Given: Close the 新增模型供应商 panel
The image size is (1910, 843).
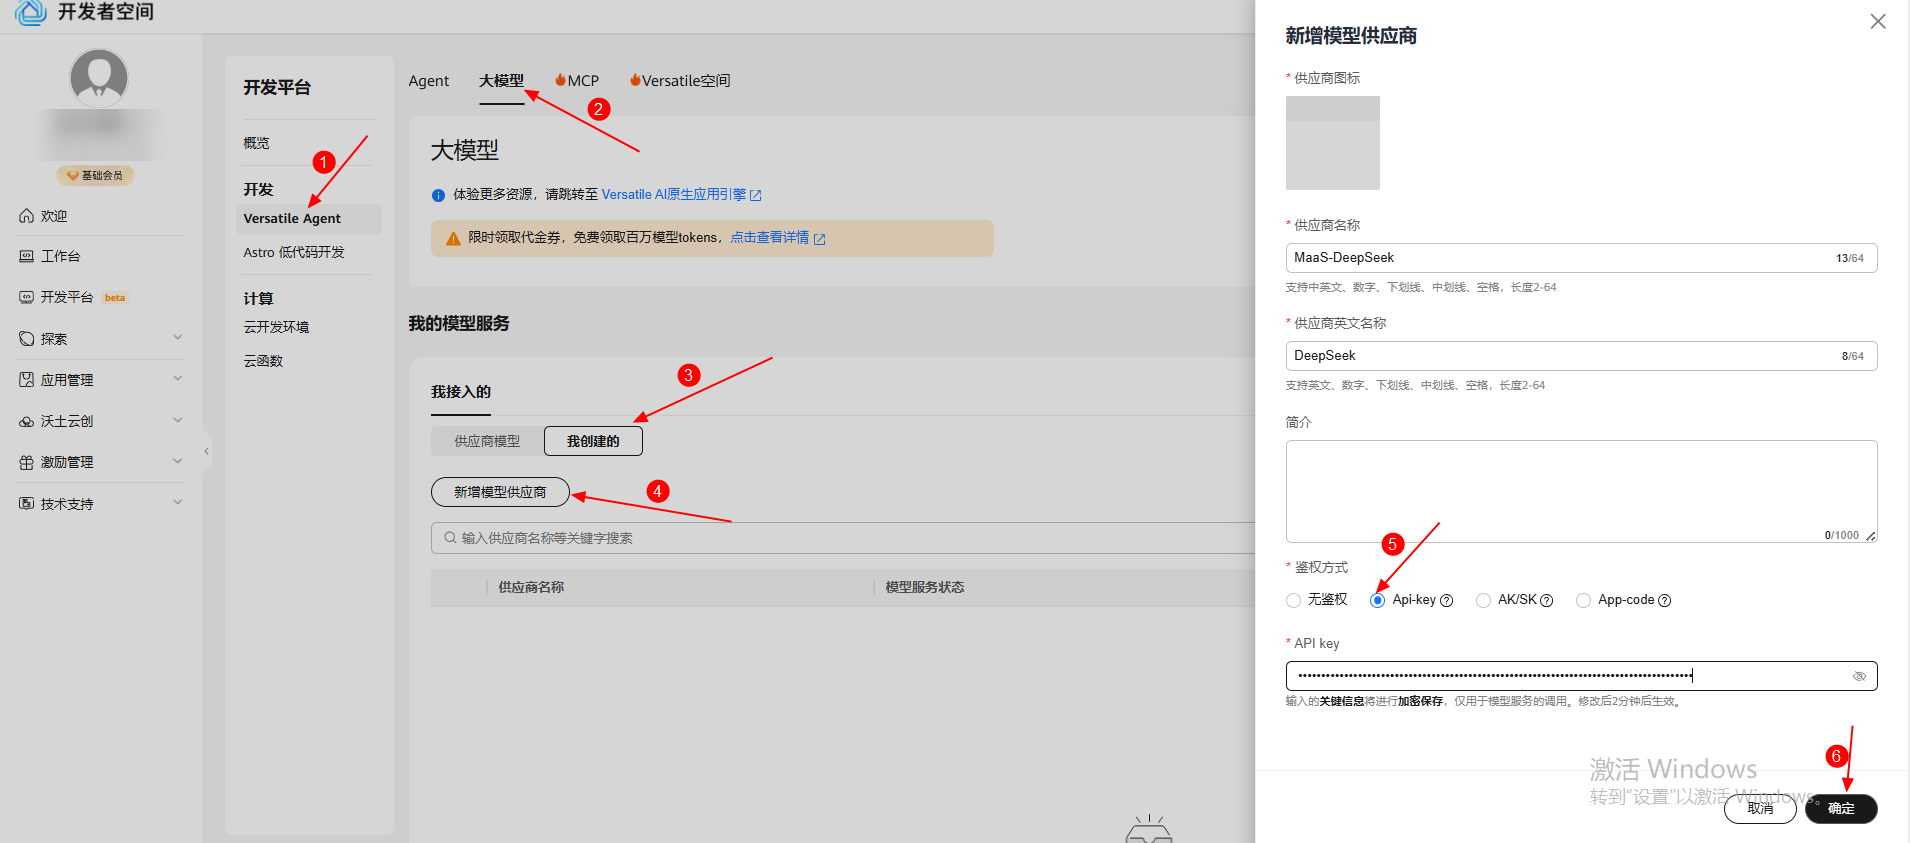Looking at the screenshot, I should coord(1878,21).
